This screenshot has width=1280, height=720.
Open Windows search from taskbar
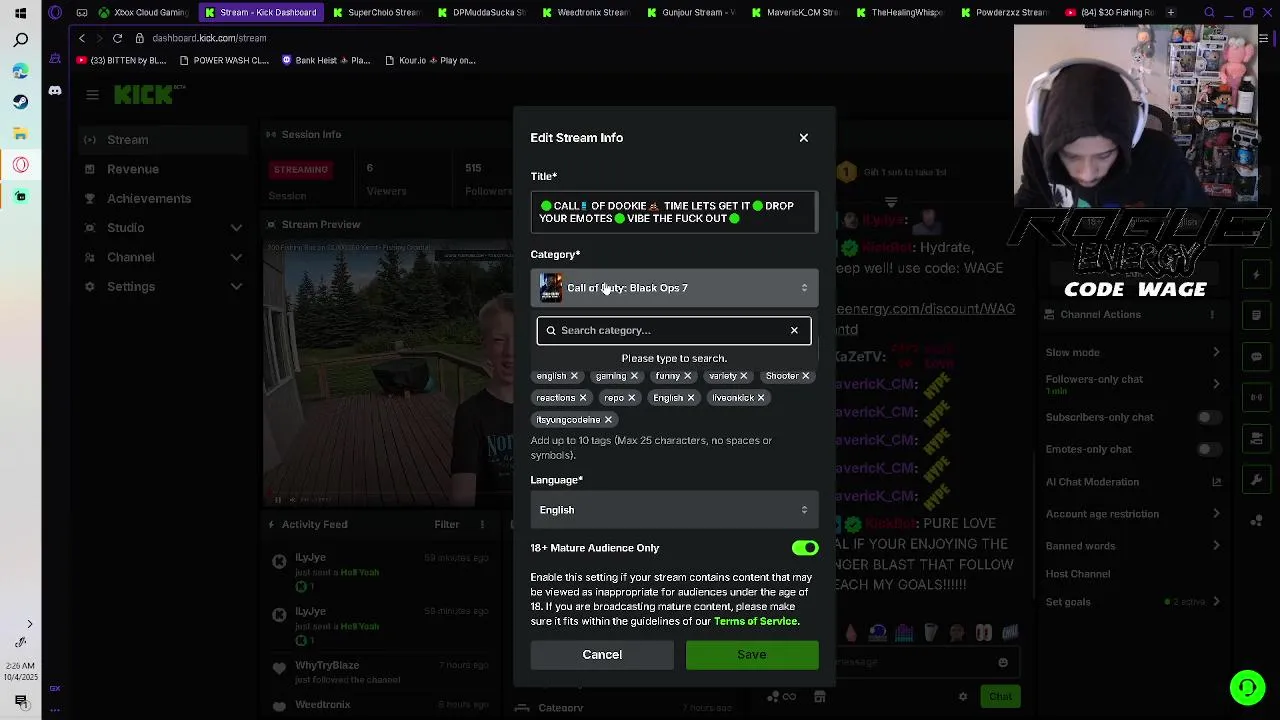click(20, 41)
